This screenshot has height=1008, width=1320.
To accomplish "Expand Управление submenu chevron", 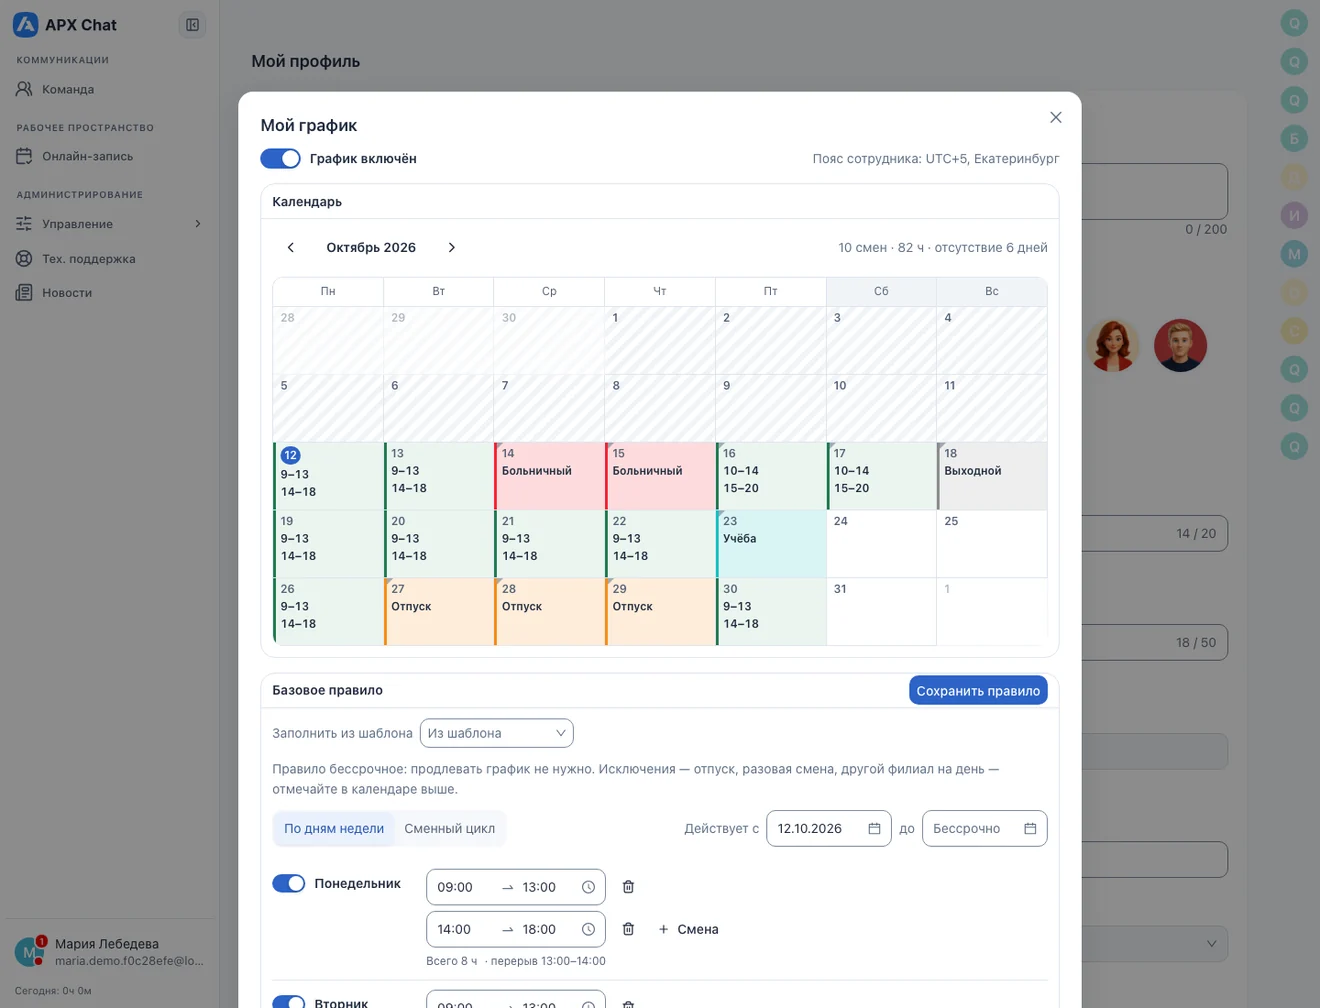I will pos(197,224).
